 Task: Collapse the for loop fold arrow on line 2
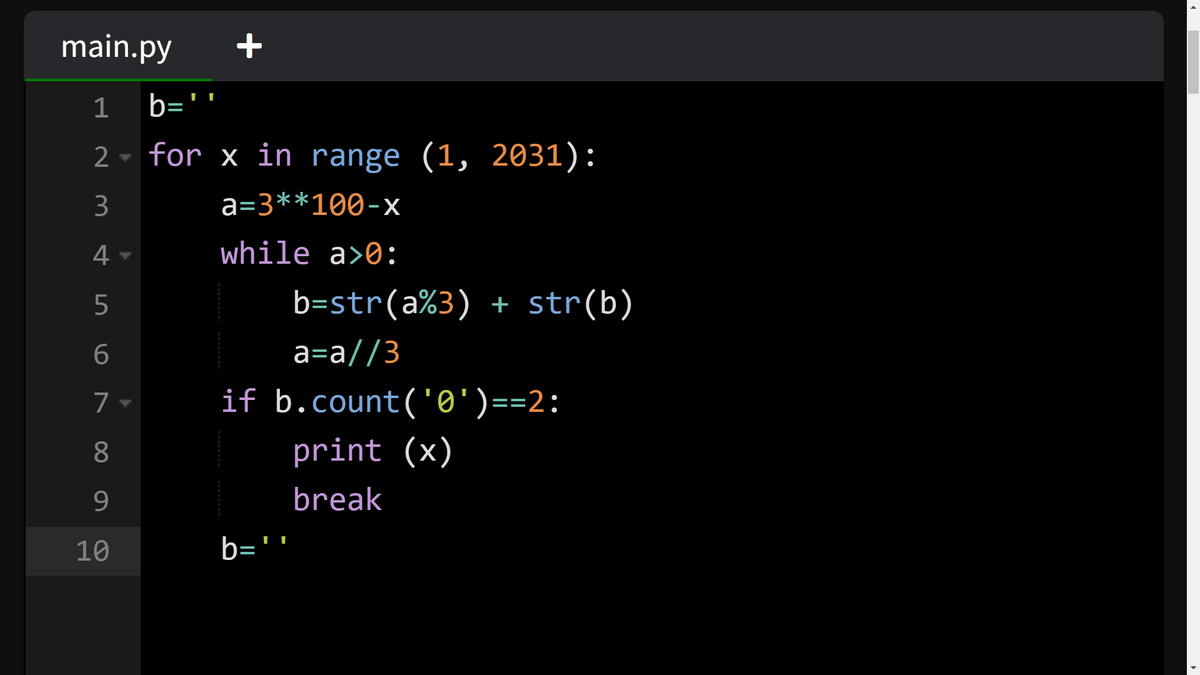[x=124, y=157]
